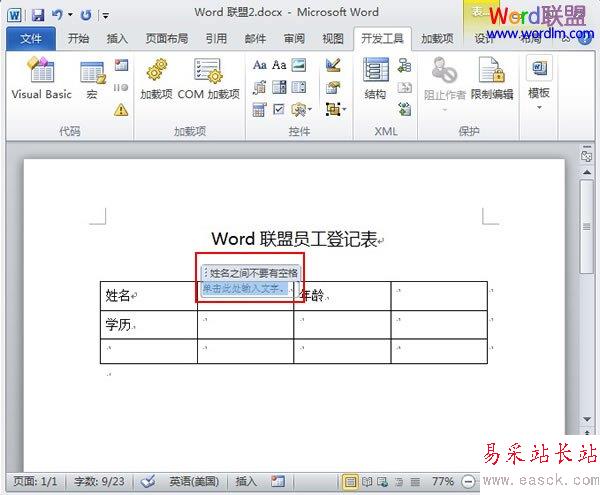This screenshot has width=600, height=495.
Task: Open the Visual Basic editor
Action: [41, 78]
